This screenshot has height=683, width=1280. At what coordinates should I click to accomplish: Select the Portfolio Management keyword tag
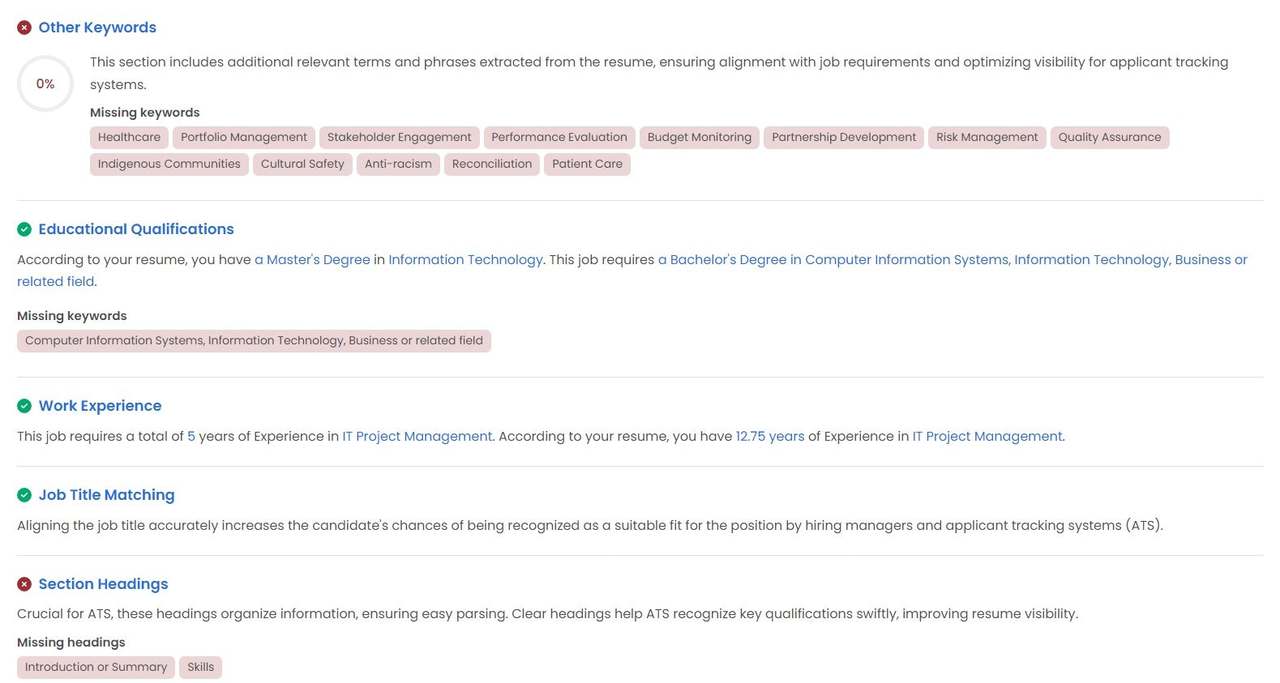click(244, 137)
